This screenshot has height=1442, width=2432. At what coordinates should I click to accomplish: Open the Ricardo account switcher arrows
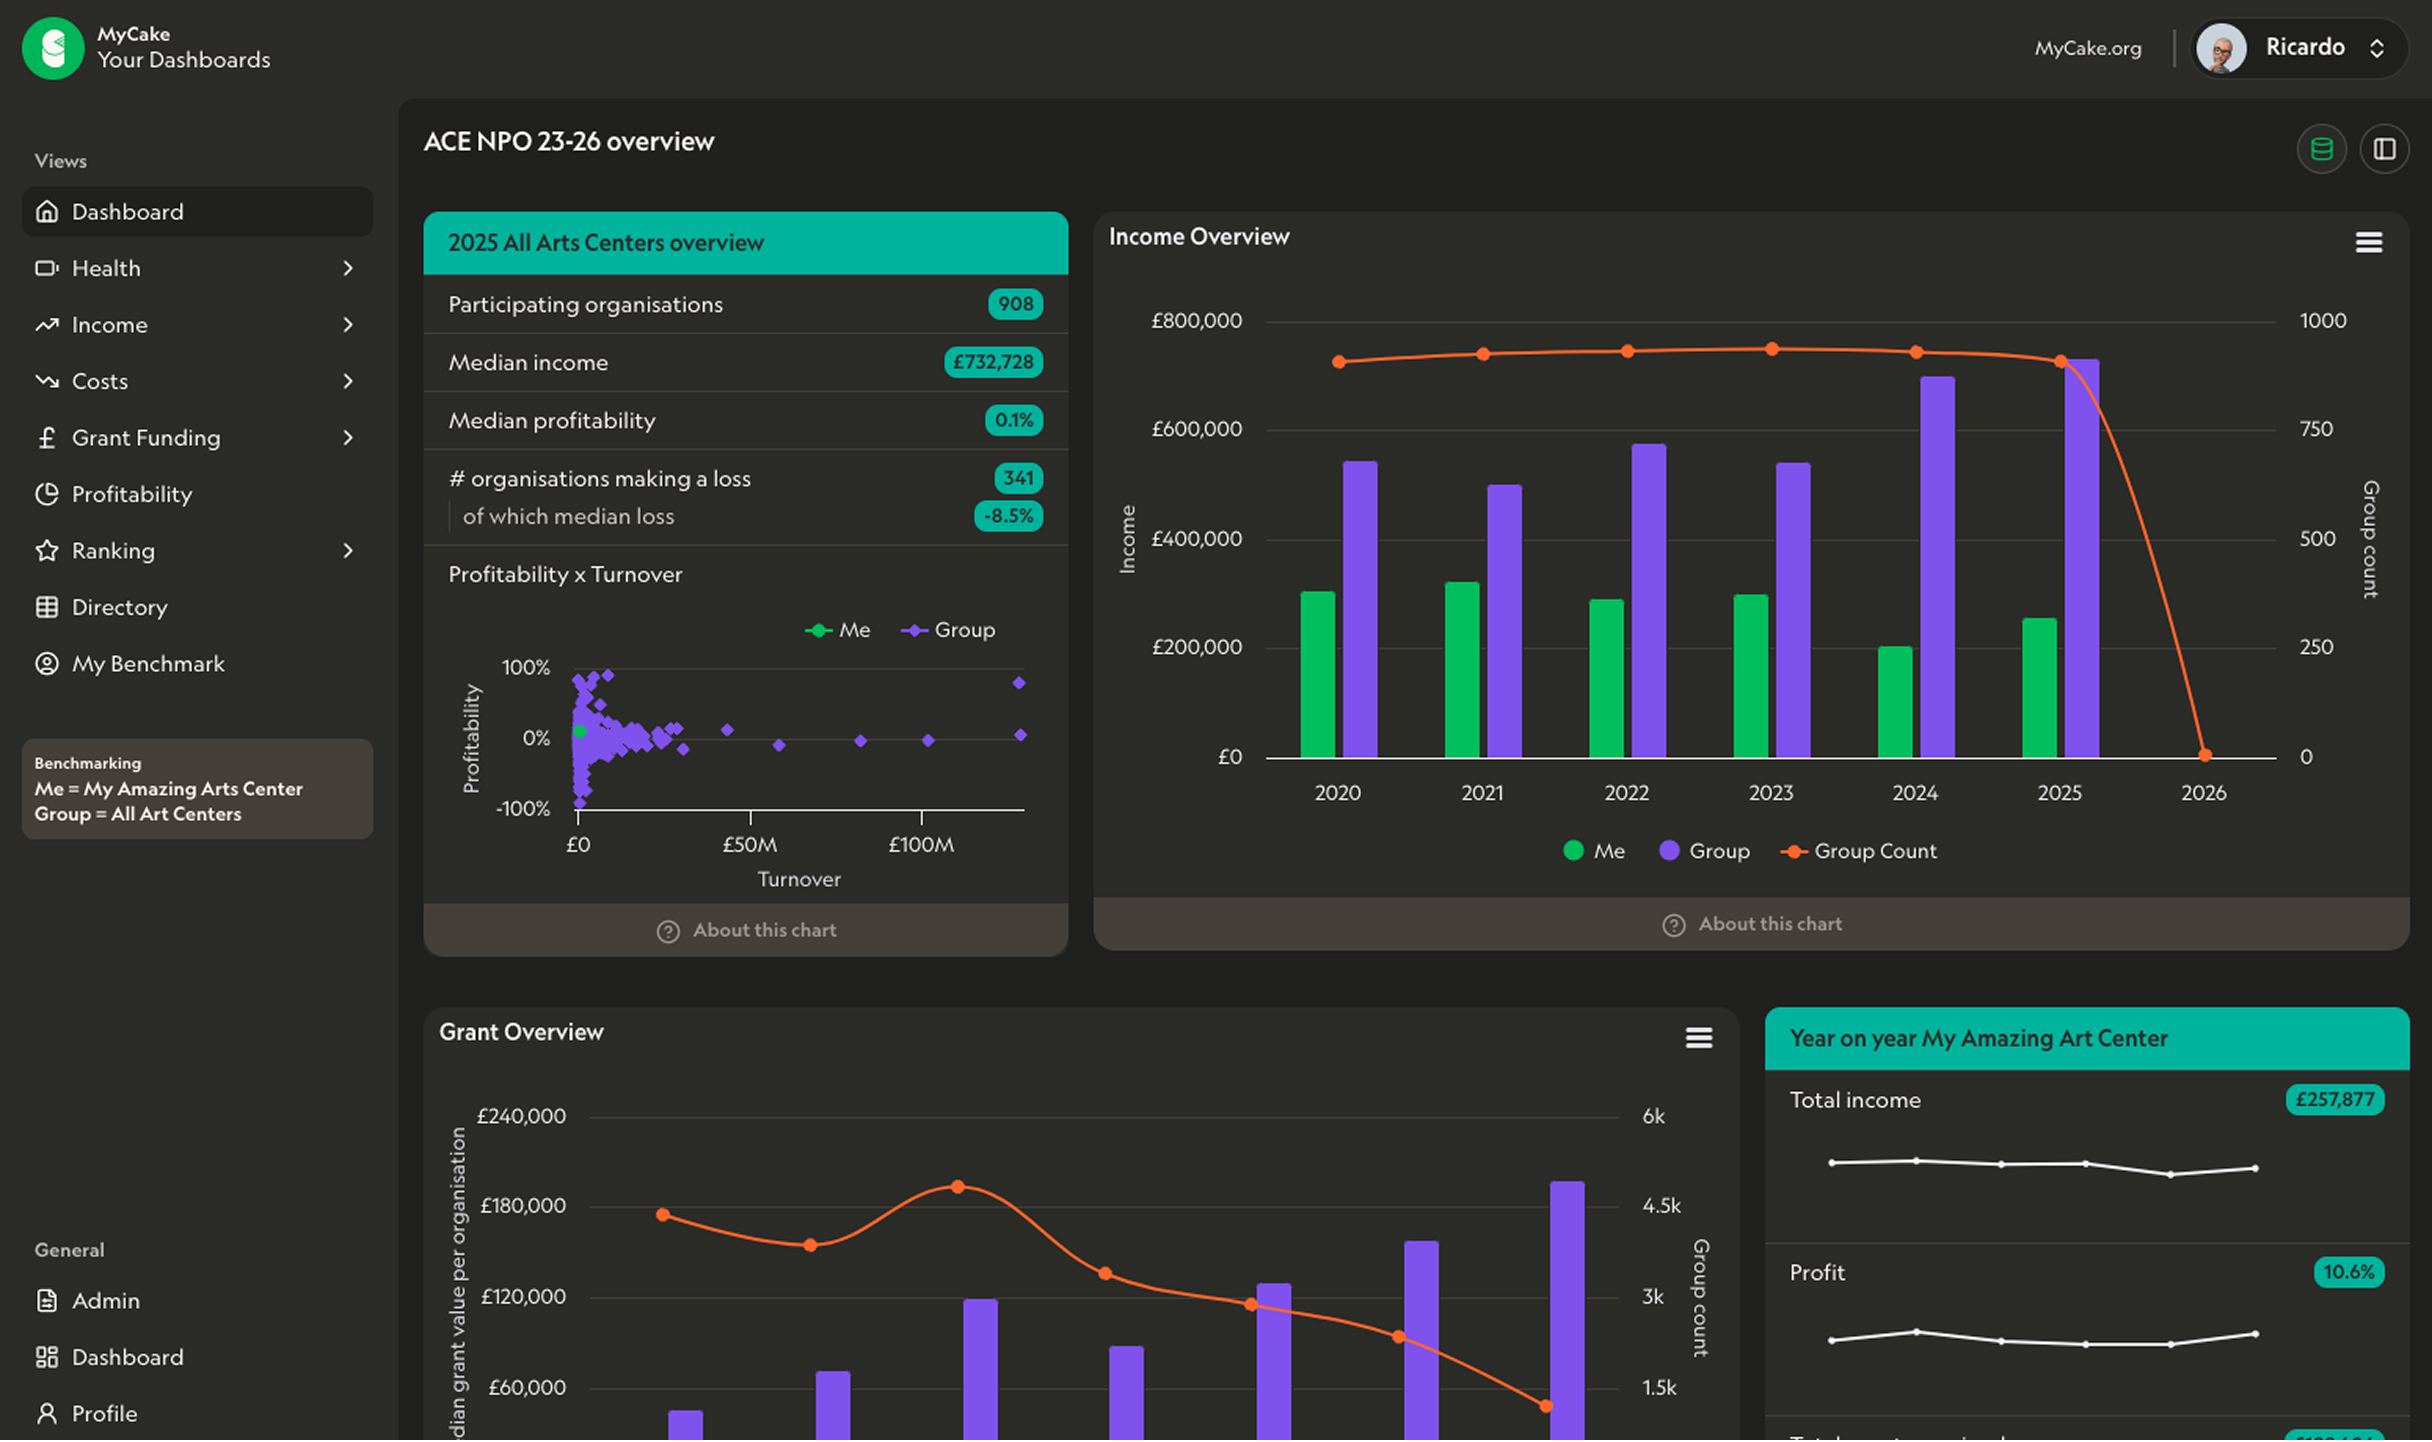tap(2376, 48)
